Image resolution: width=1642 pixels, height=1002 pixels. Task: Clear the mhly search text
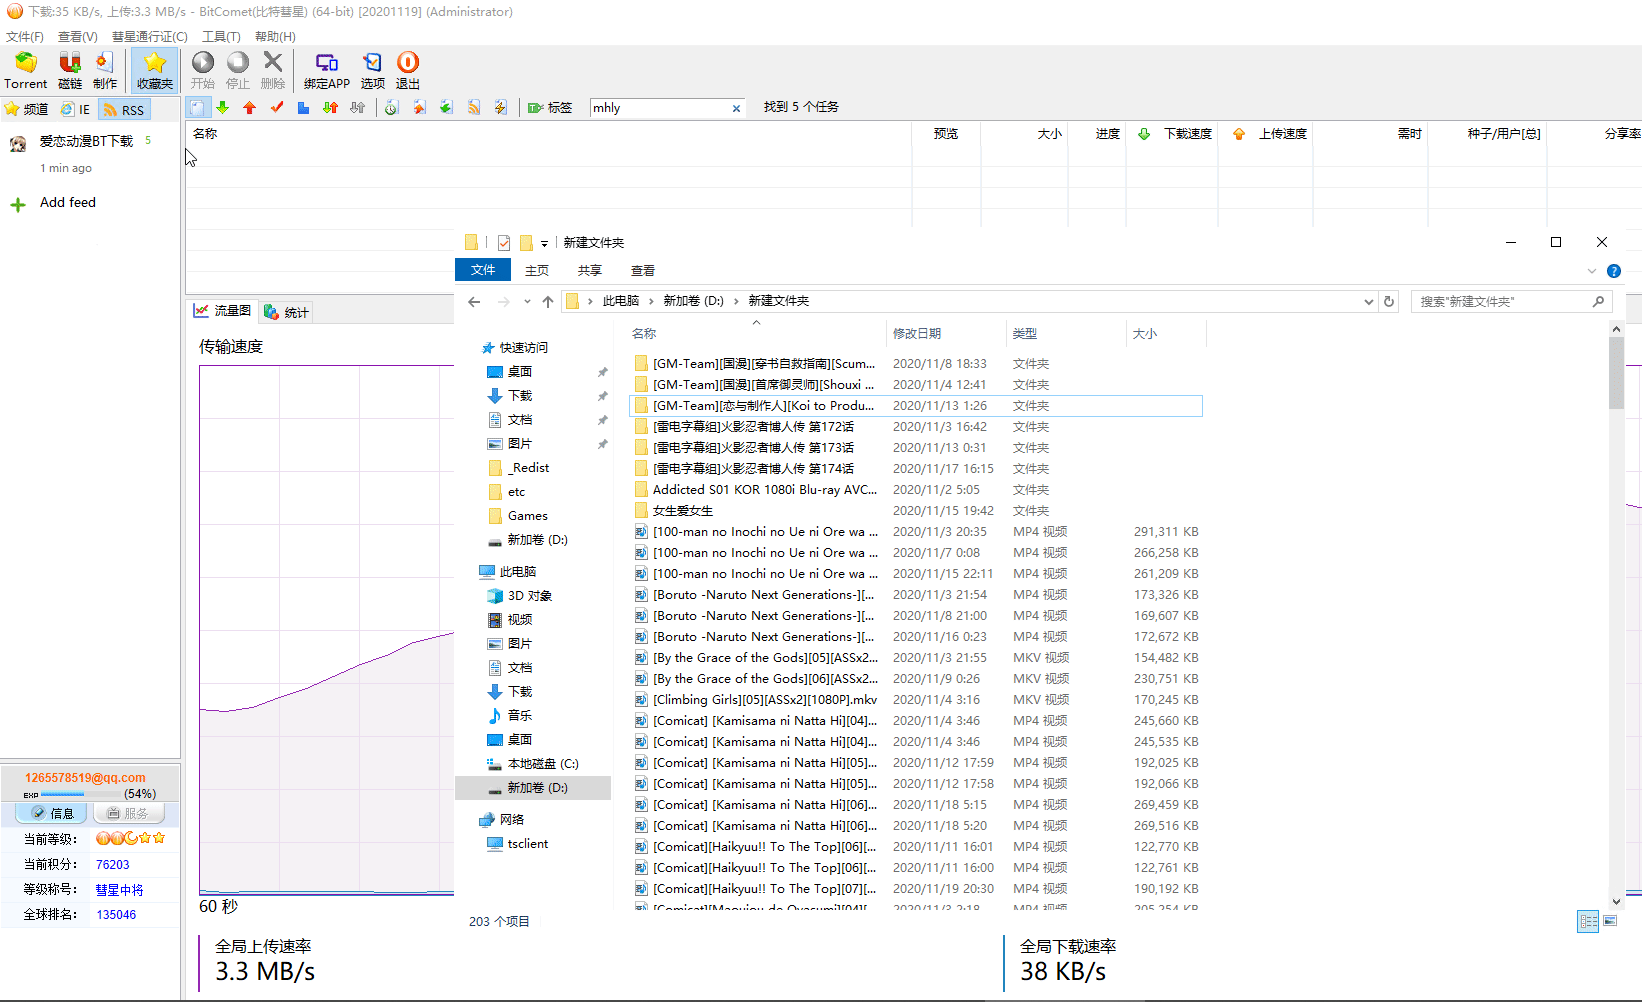pyautogui.click(x=737, y=108)
